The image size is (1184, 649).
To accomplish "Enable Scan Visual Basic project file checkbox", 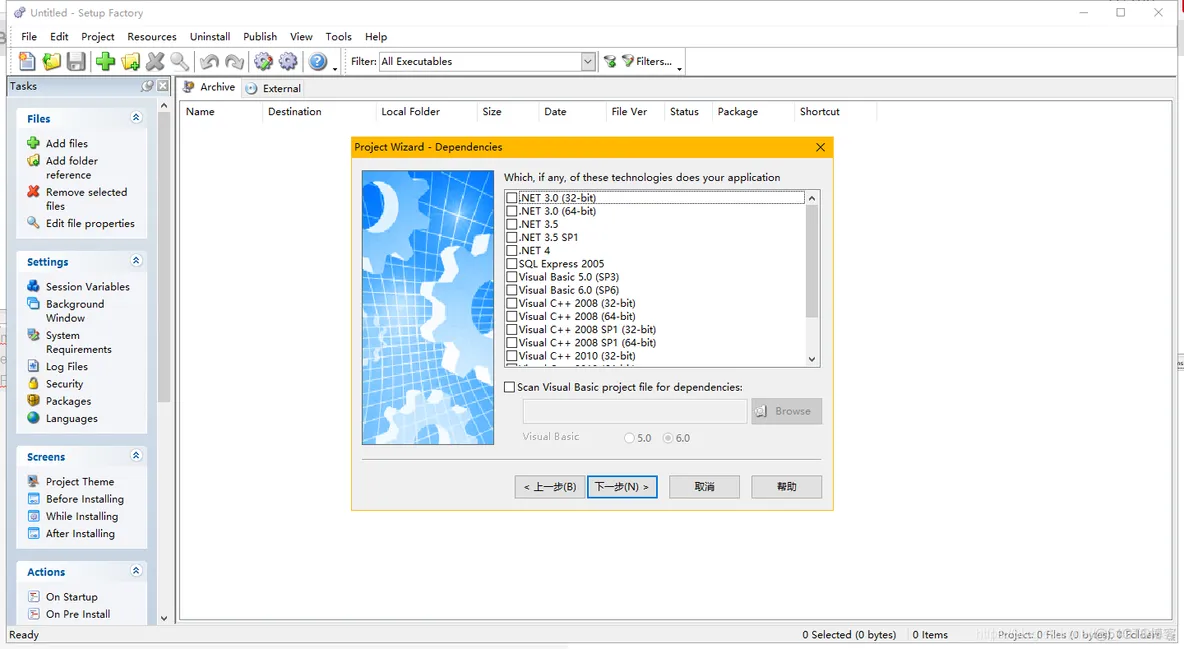I will pos(510,387).
